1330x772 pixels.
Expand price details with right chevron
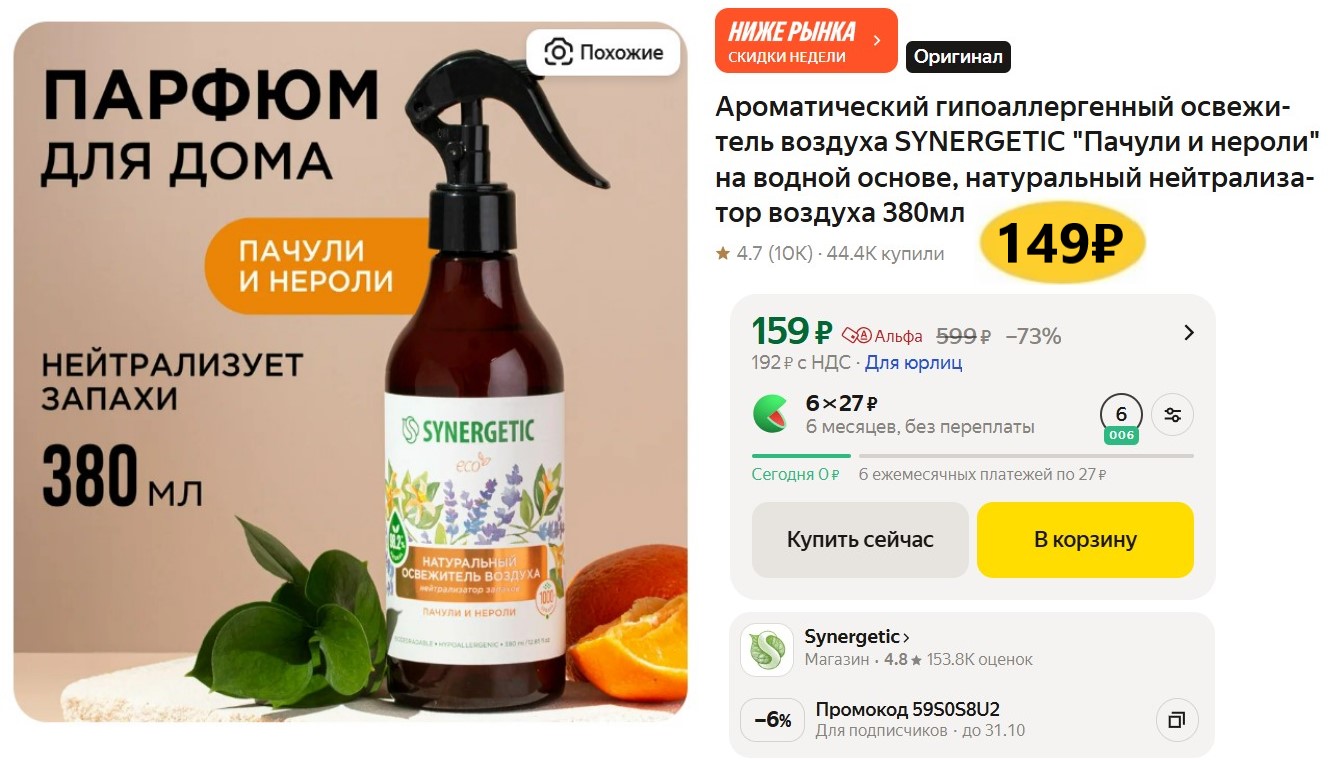point(1189,333)
